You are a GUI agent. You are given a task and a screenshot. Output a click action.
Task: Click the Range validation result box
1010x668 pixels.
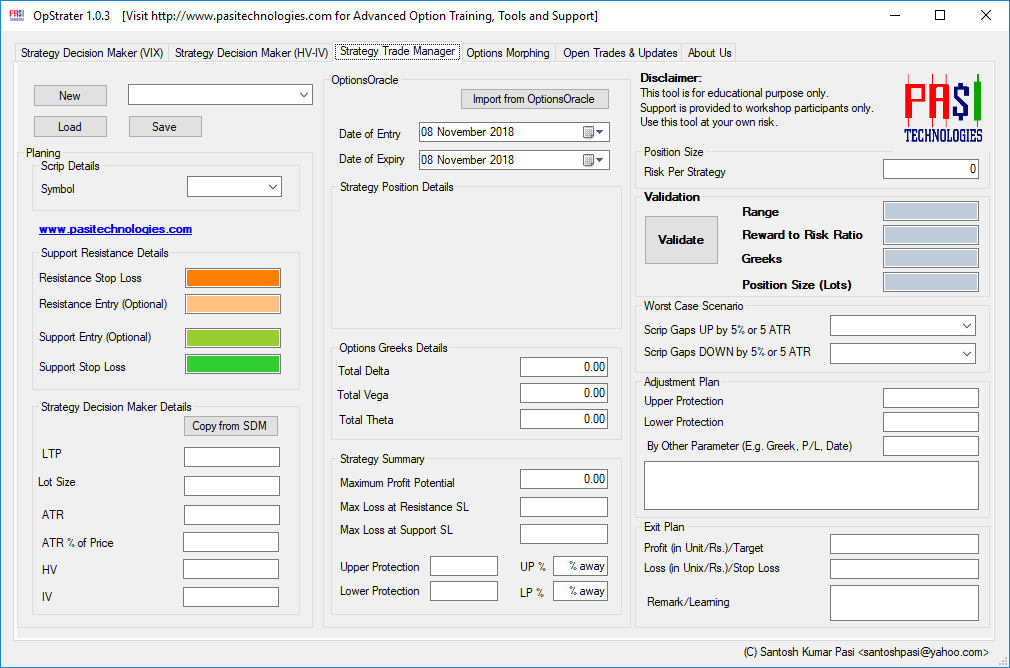[x=931, y=211]
